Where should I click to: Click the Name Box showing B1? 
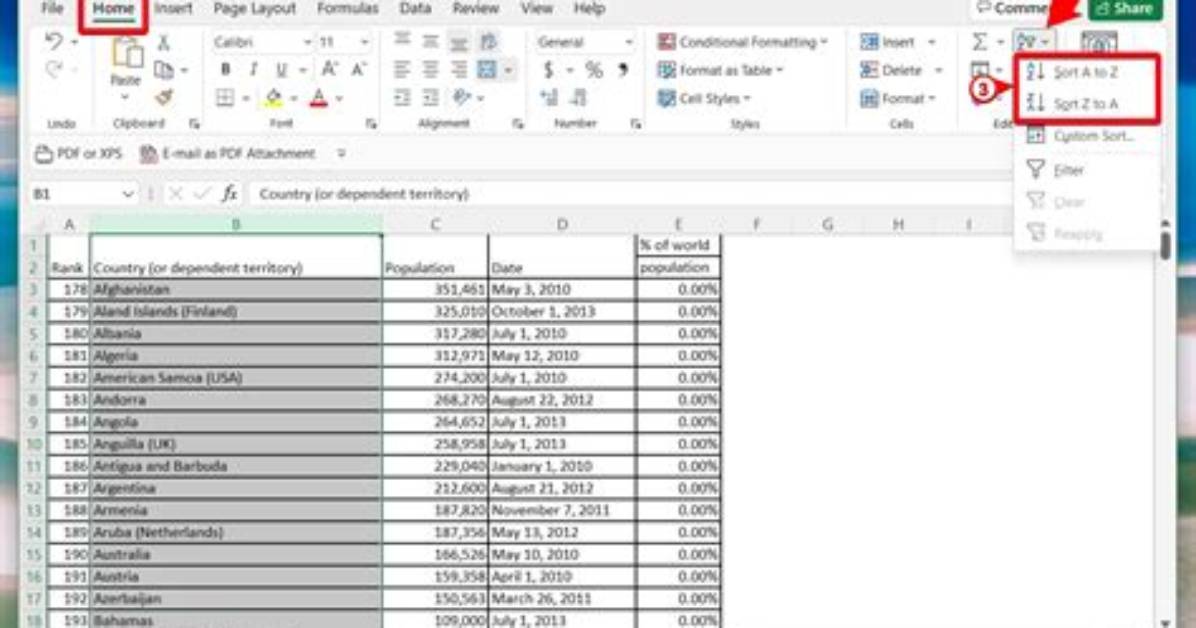82,194
